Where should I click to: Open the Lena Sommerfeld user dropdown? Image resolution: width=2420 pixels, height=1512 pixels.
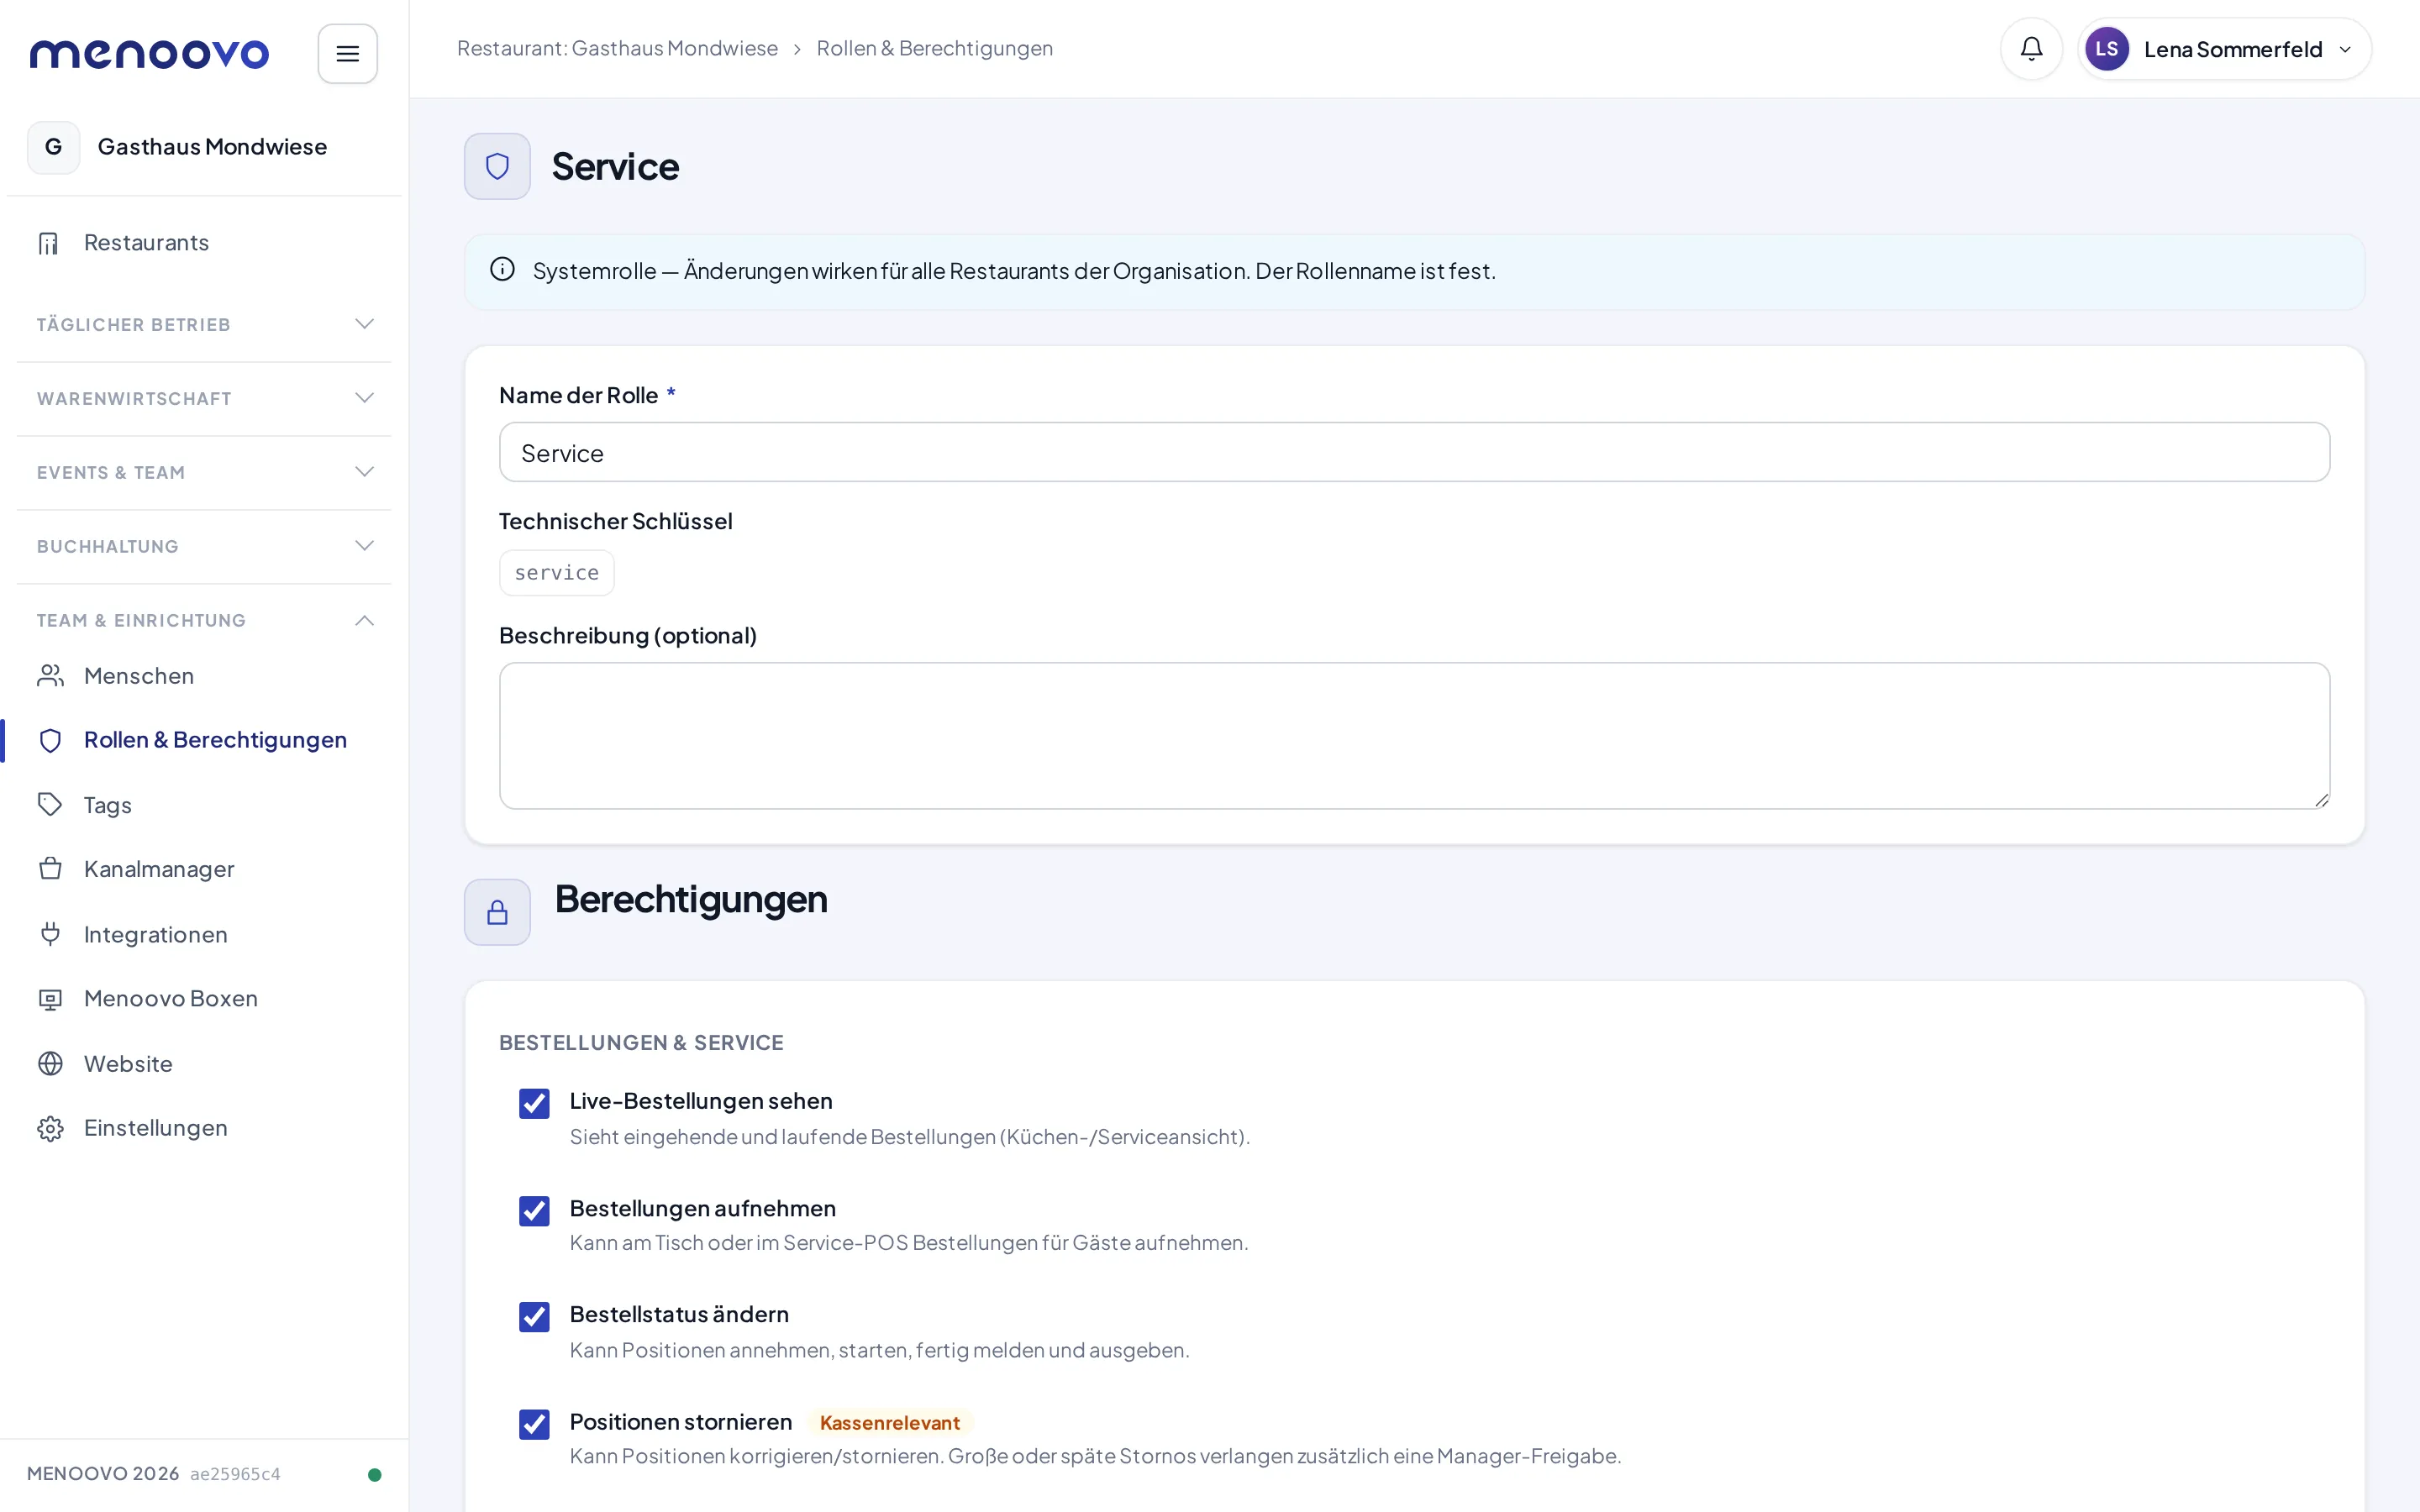(x=2224, y=49)
